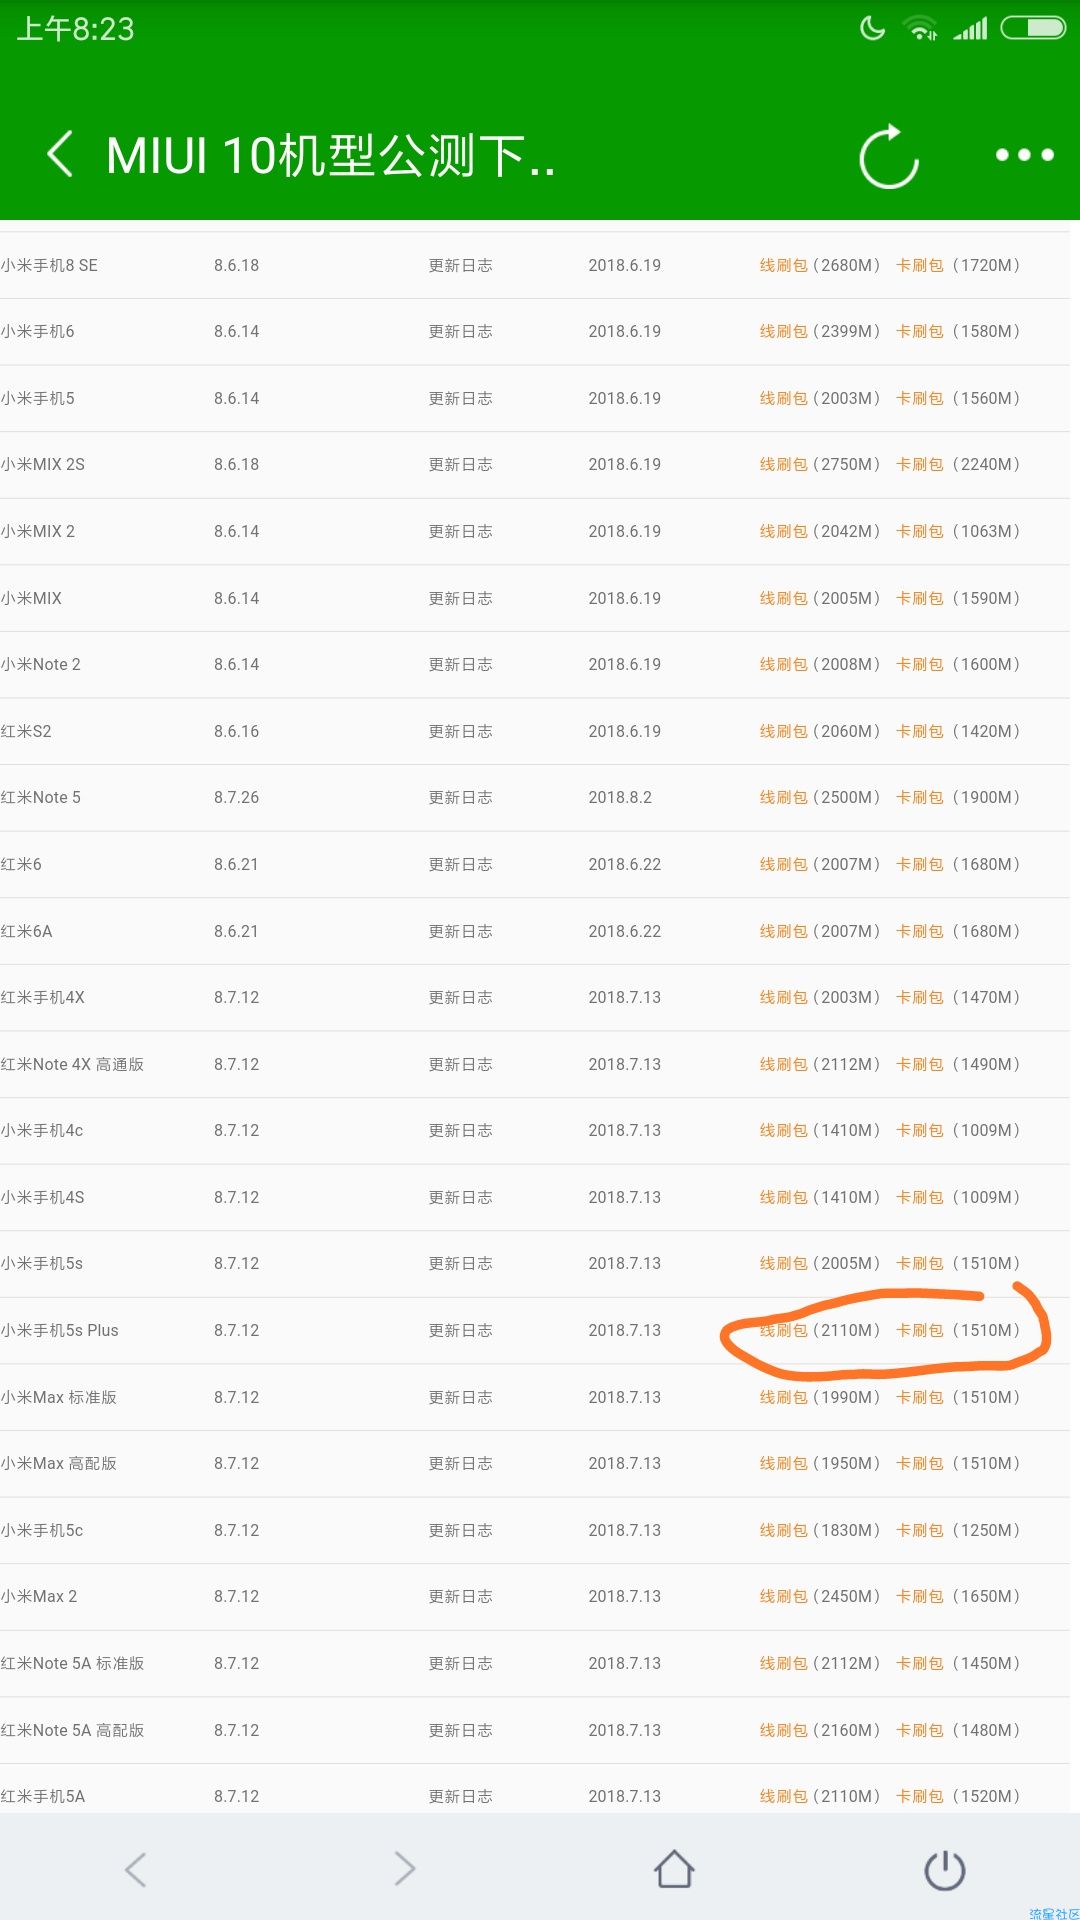Select the model name 红米Note 5A 标准版

click(x=72, y=1663)
